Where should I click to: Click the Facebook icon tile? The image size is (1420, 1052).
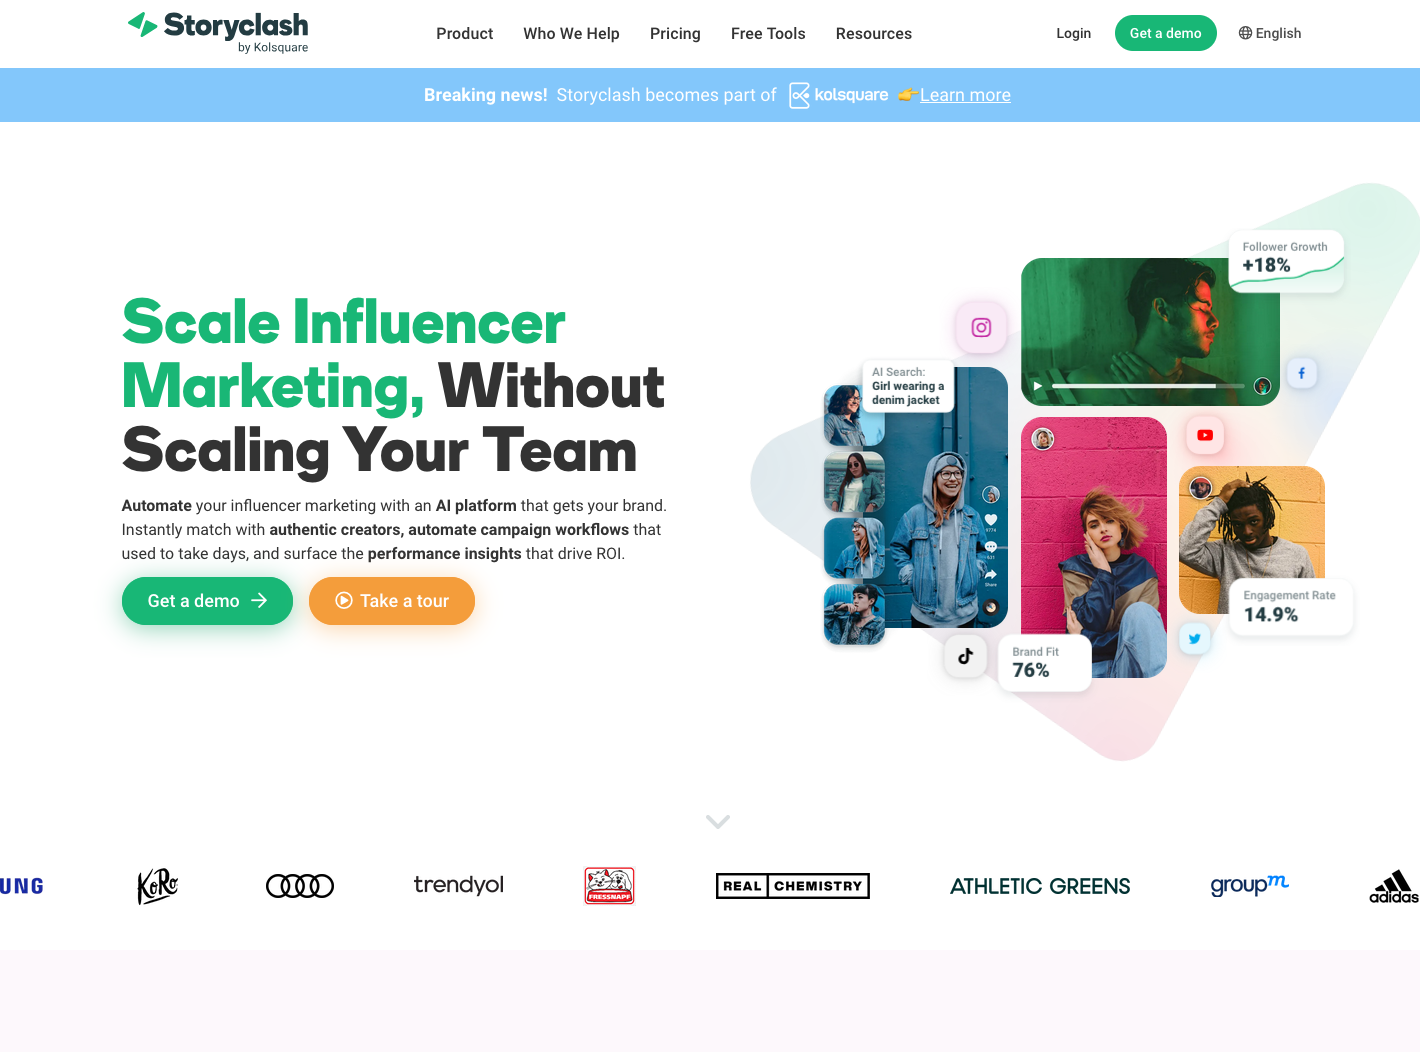click(x=1301, y=373)
